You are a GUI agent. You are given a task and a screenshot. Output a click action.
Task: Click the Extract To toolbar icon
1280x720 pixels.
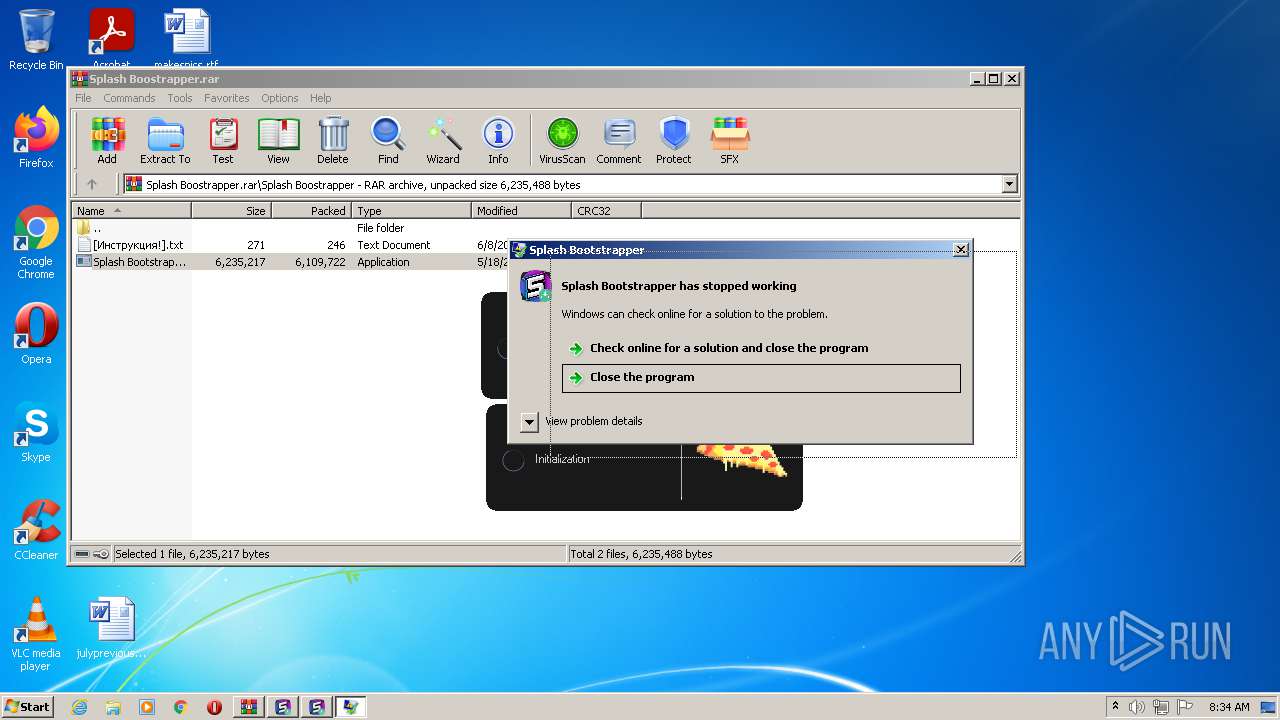pos(165,141)
